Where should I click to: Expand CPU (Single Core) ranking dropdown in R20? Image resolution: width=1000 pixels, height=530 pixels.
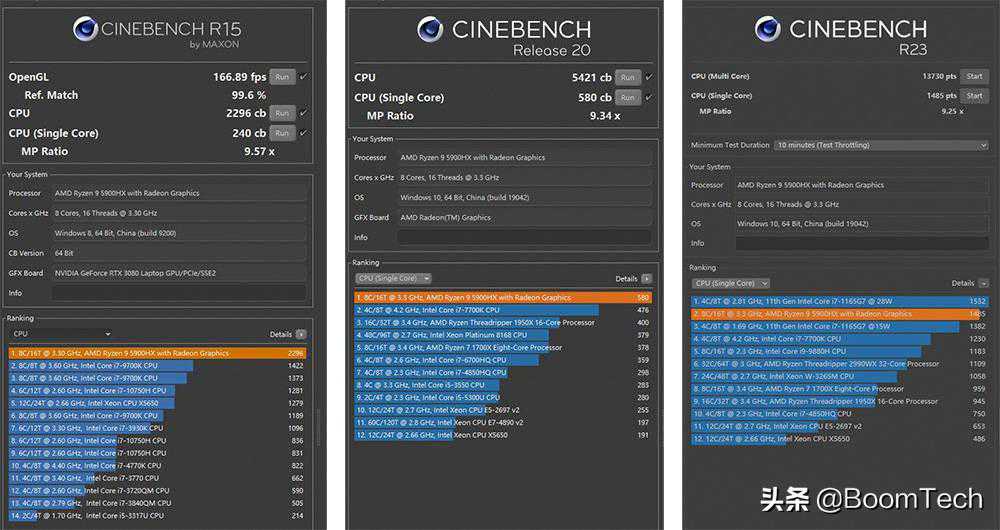[393, 278]
